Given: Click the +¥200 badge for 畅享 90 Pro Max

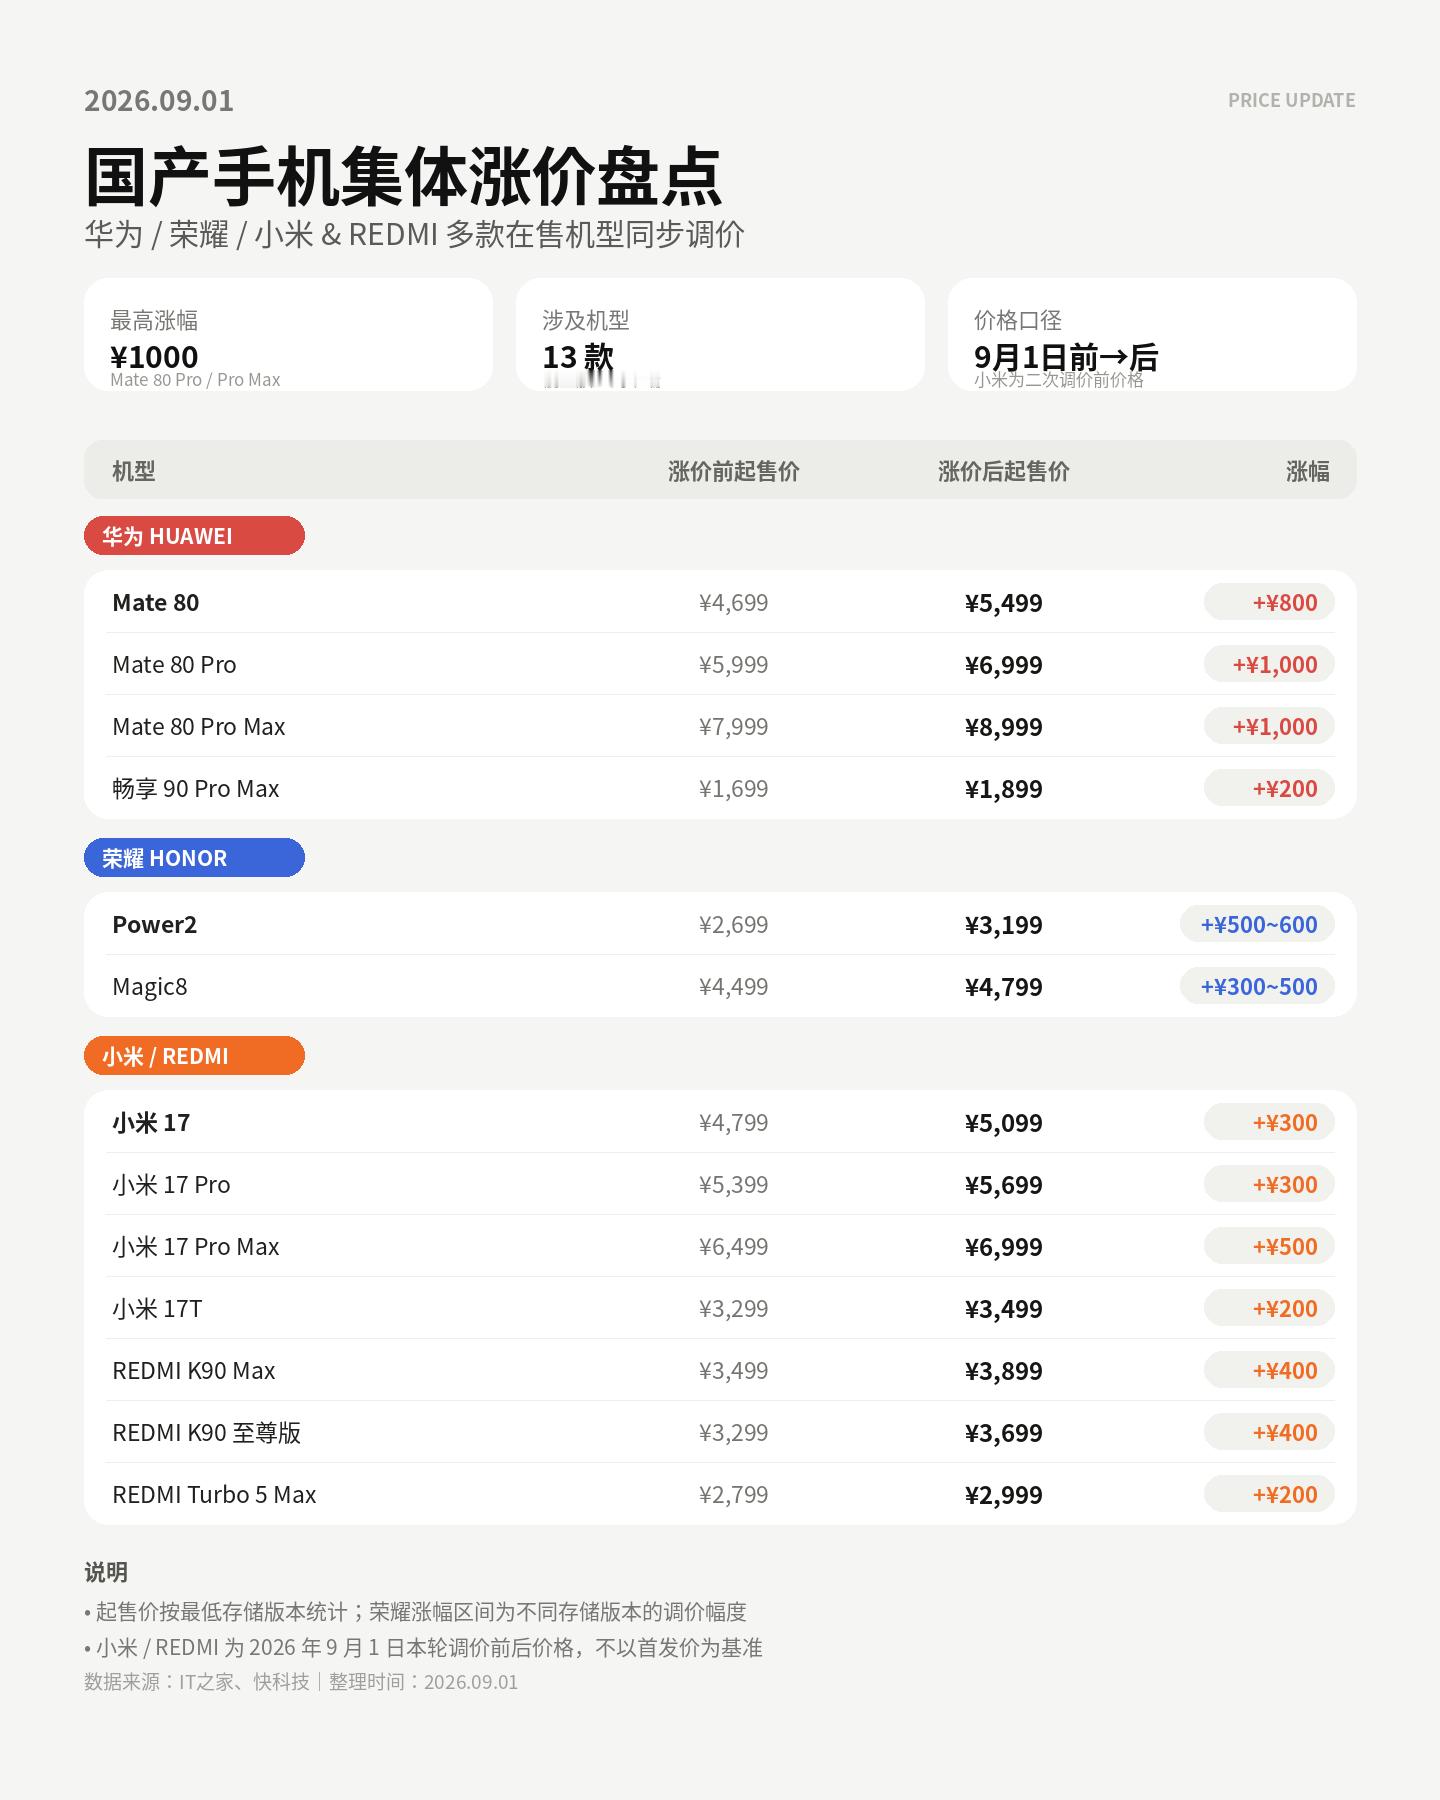Looking at the screenshot, I should [1269, 789].
